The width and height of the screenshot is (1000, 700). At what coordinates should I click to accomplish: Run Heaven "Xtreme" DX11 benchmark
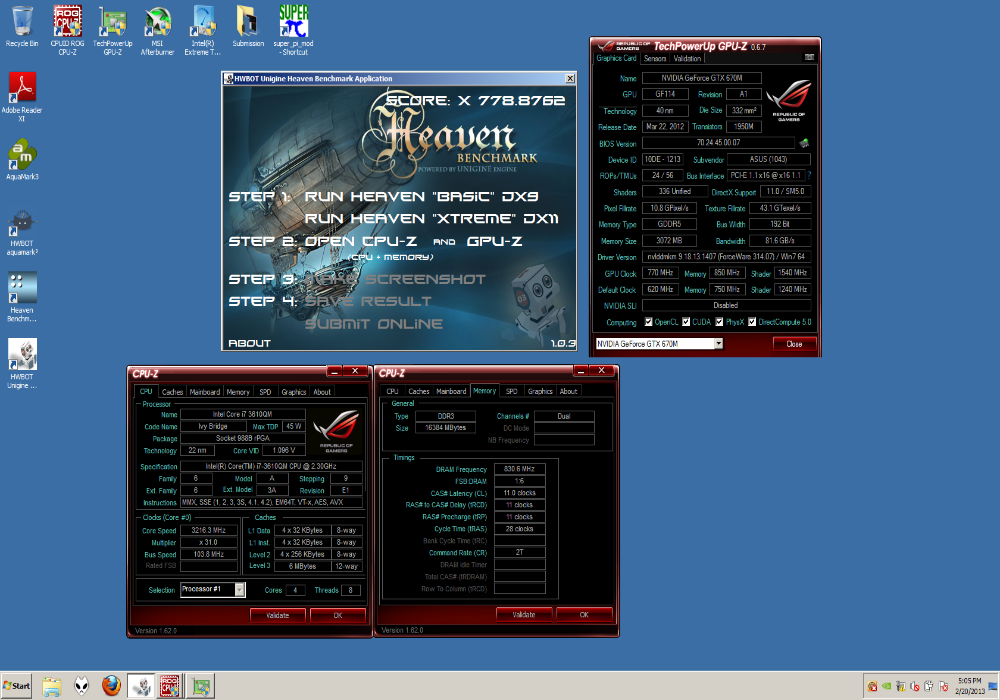pos(431,219)
